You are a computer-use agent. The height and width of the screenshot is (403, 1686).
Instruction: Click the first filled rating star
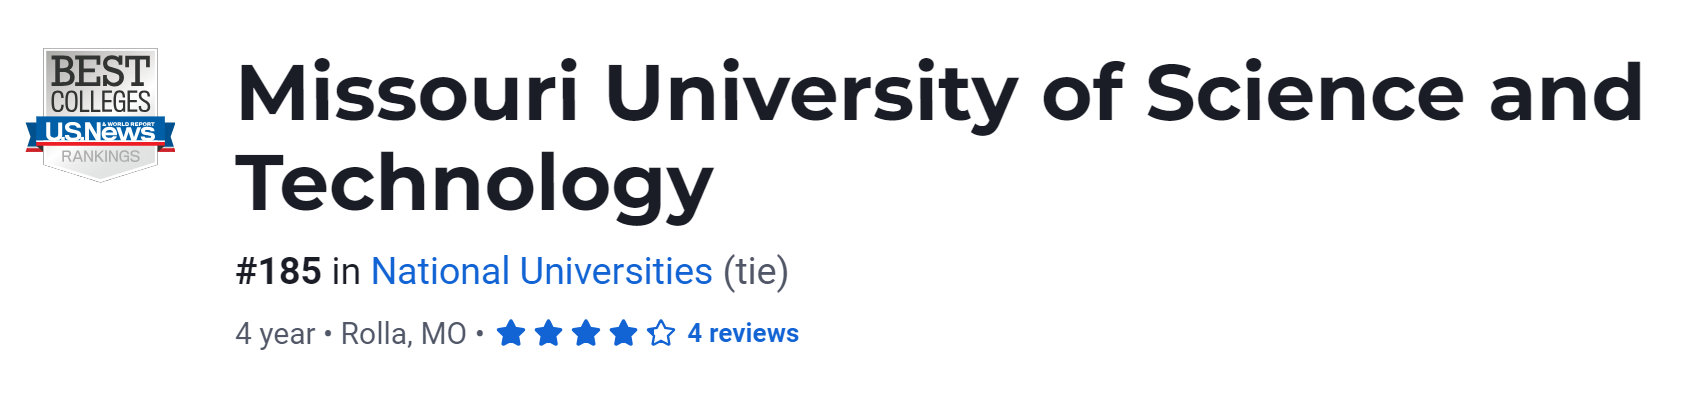coord(511,333)
